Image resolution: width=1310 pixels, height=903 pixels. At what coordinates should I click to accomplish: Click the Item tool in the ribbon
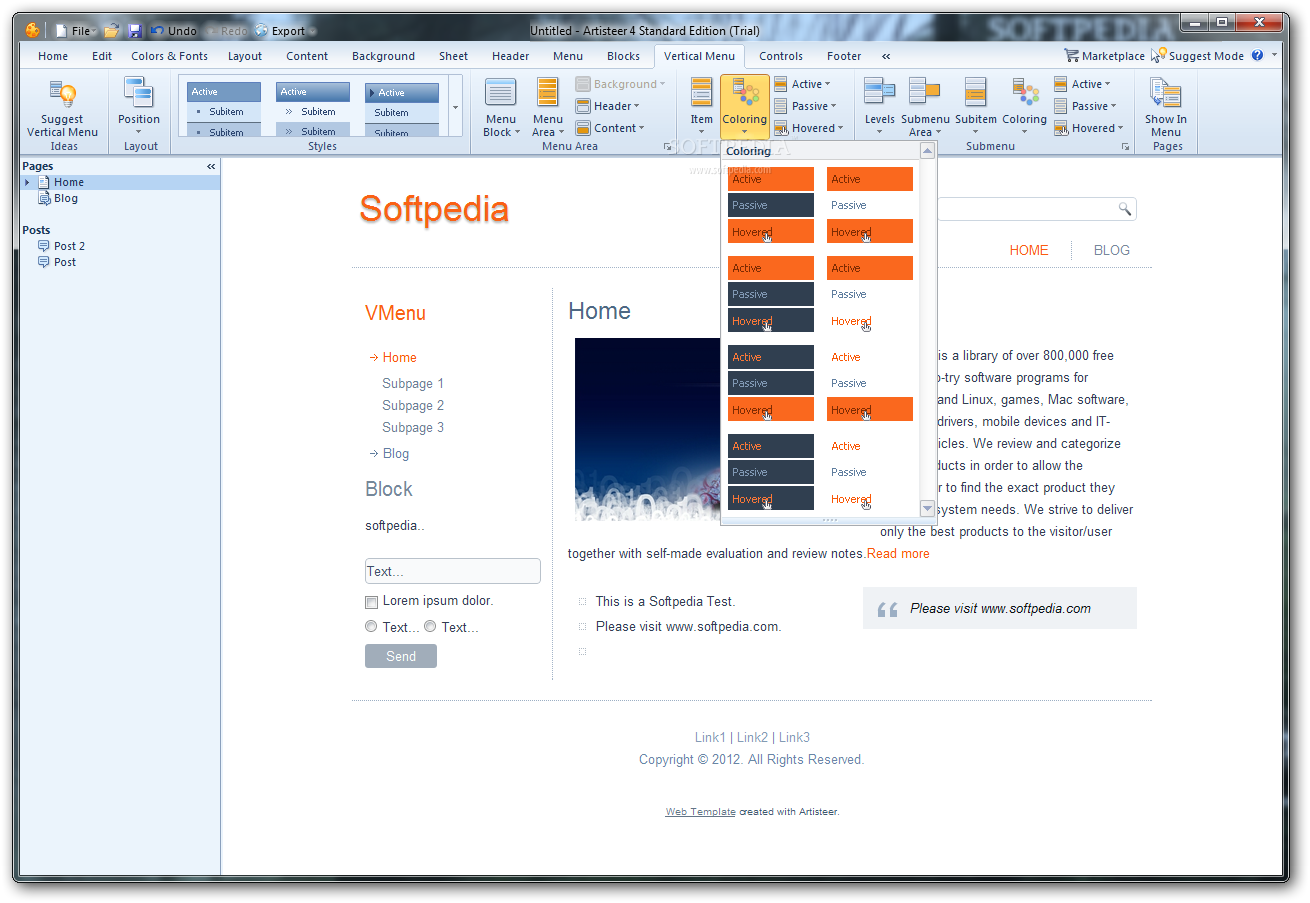pos(702,105)
